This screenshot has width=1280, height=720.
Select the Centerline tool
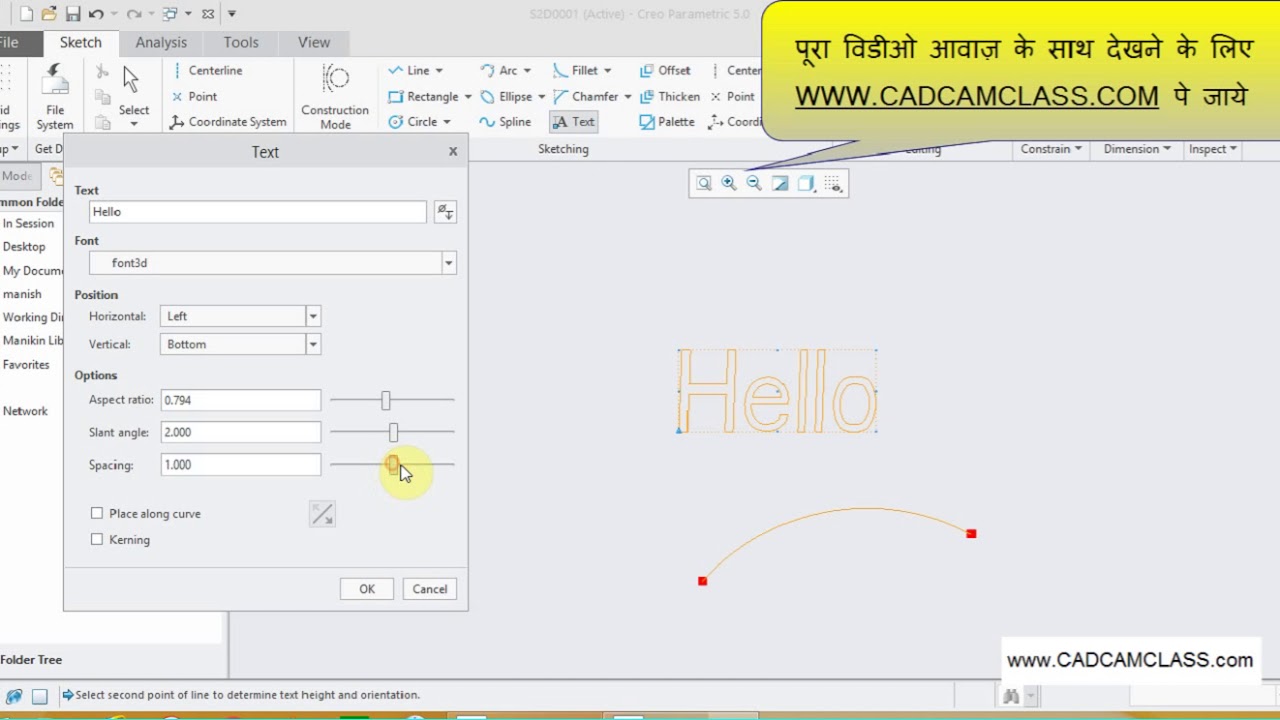206,71
